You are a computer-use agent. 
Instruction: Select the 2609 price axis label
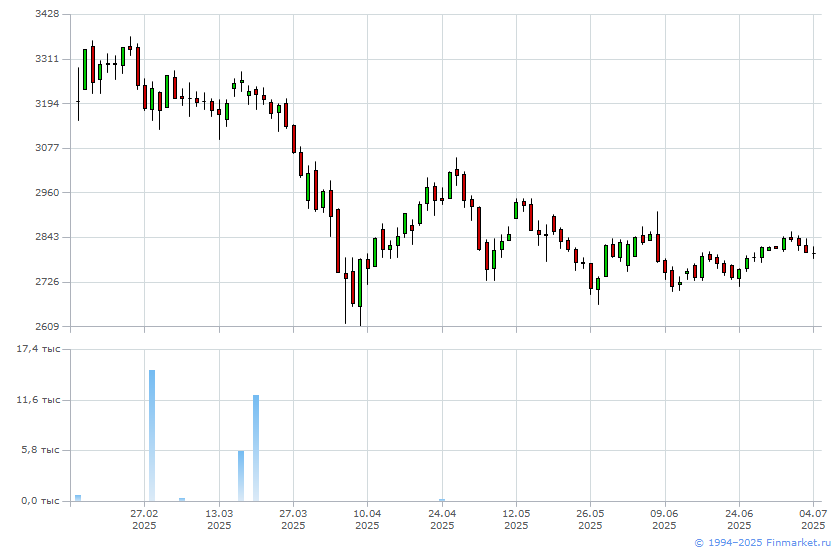click(x=47, y=326)
